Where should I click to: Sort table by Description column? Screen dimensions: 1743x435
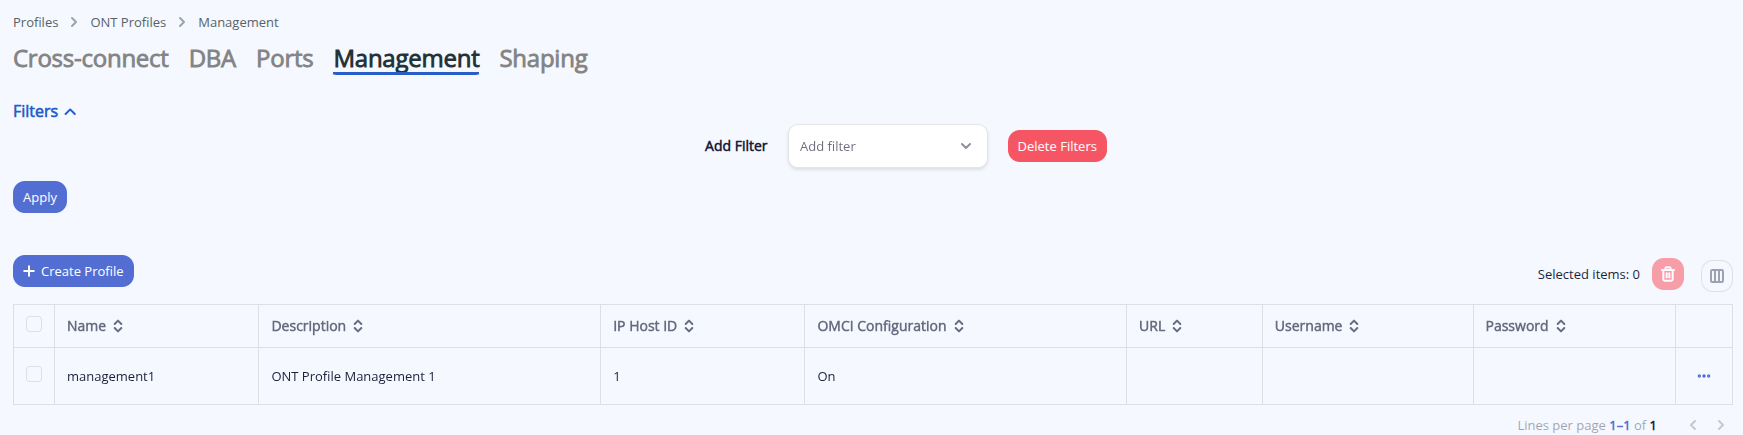tap(358, 326)
